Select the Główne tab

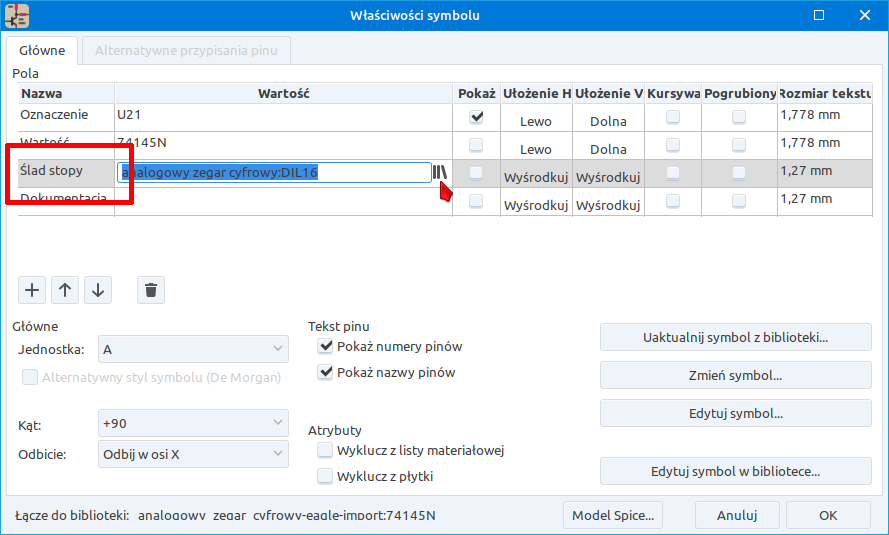[42, 50]
